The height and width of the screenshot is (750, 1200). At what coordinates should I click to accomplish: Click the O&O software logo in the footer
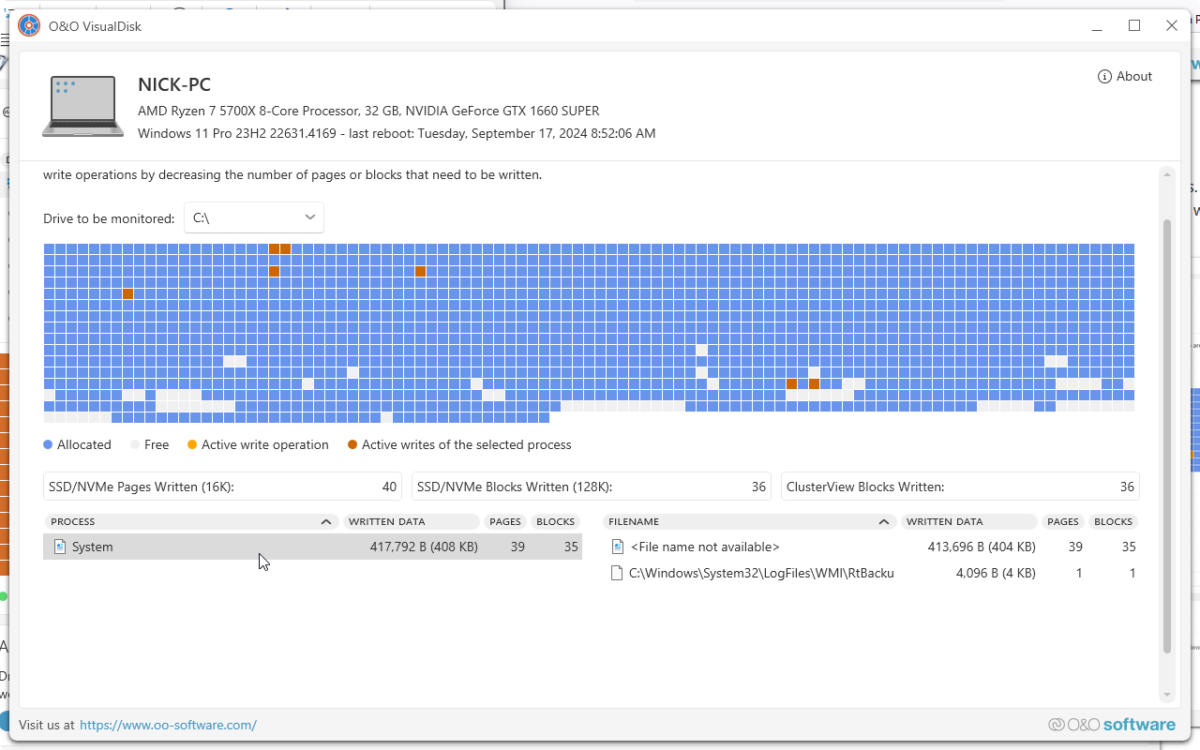point(1113,723)
